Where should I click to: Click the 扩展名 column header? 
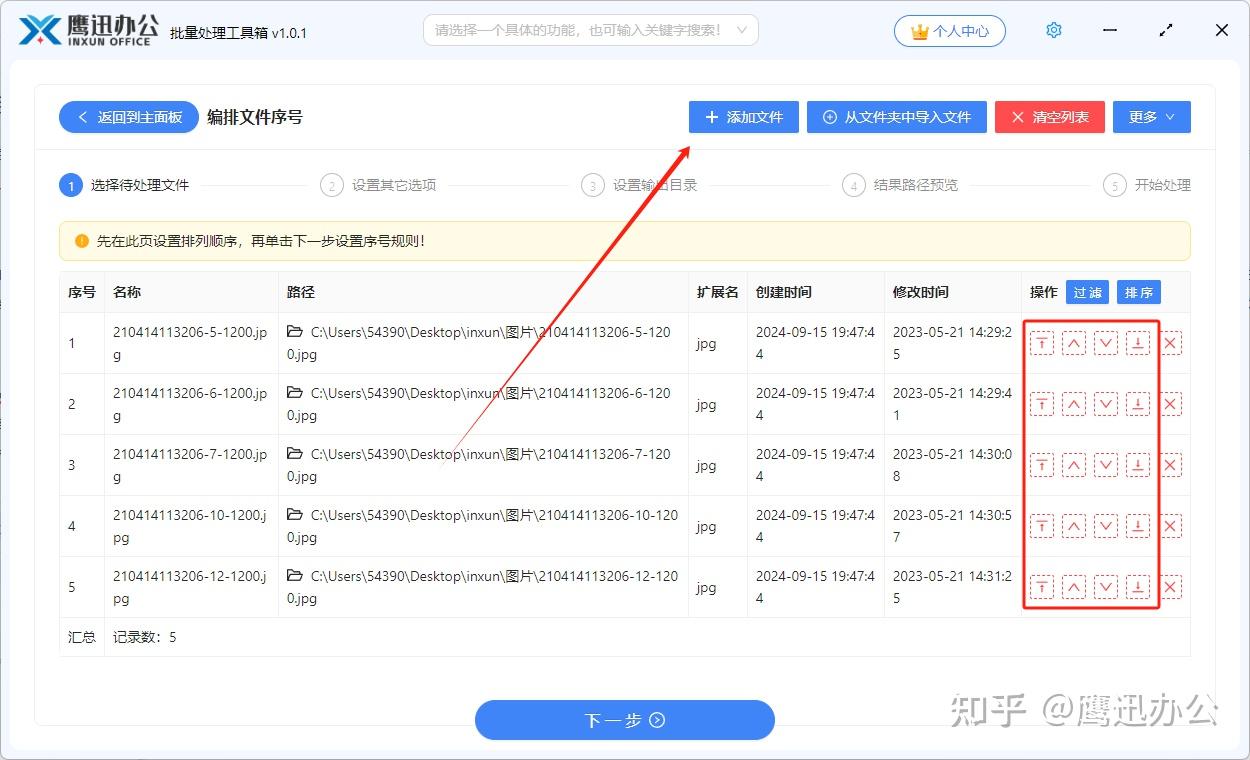[718, 292]
